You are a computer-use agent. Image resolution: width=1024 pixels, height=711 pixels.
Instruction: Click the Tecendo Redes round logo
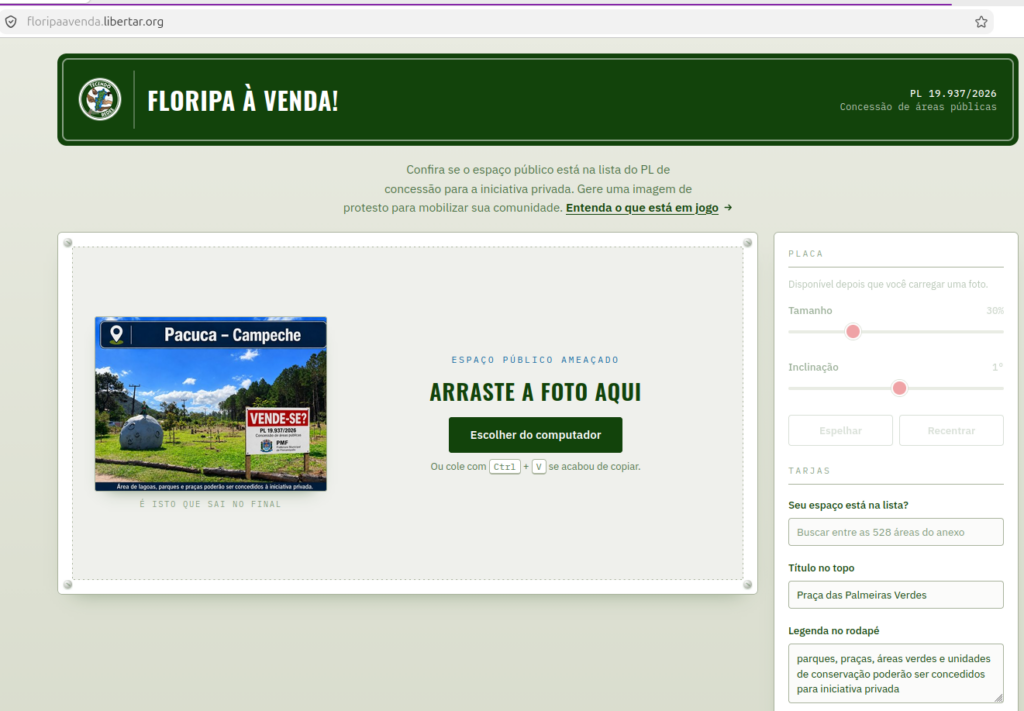100,99
